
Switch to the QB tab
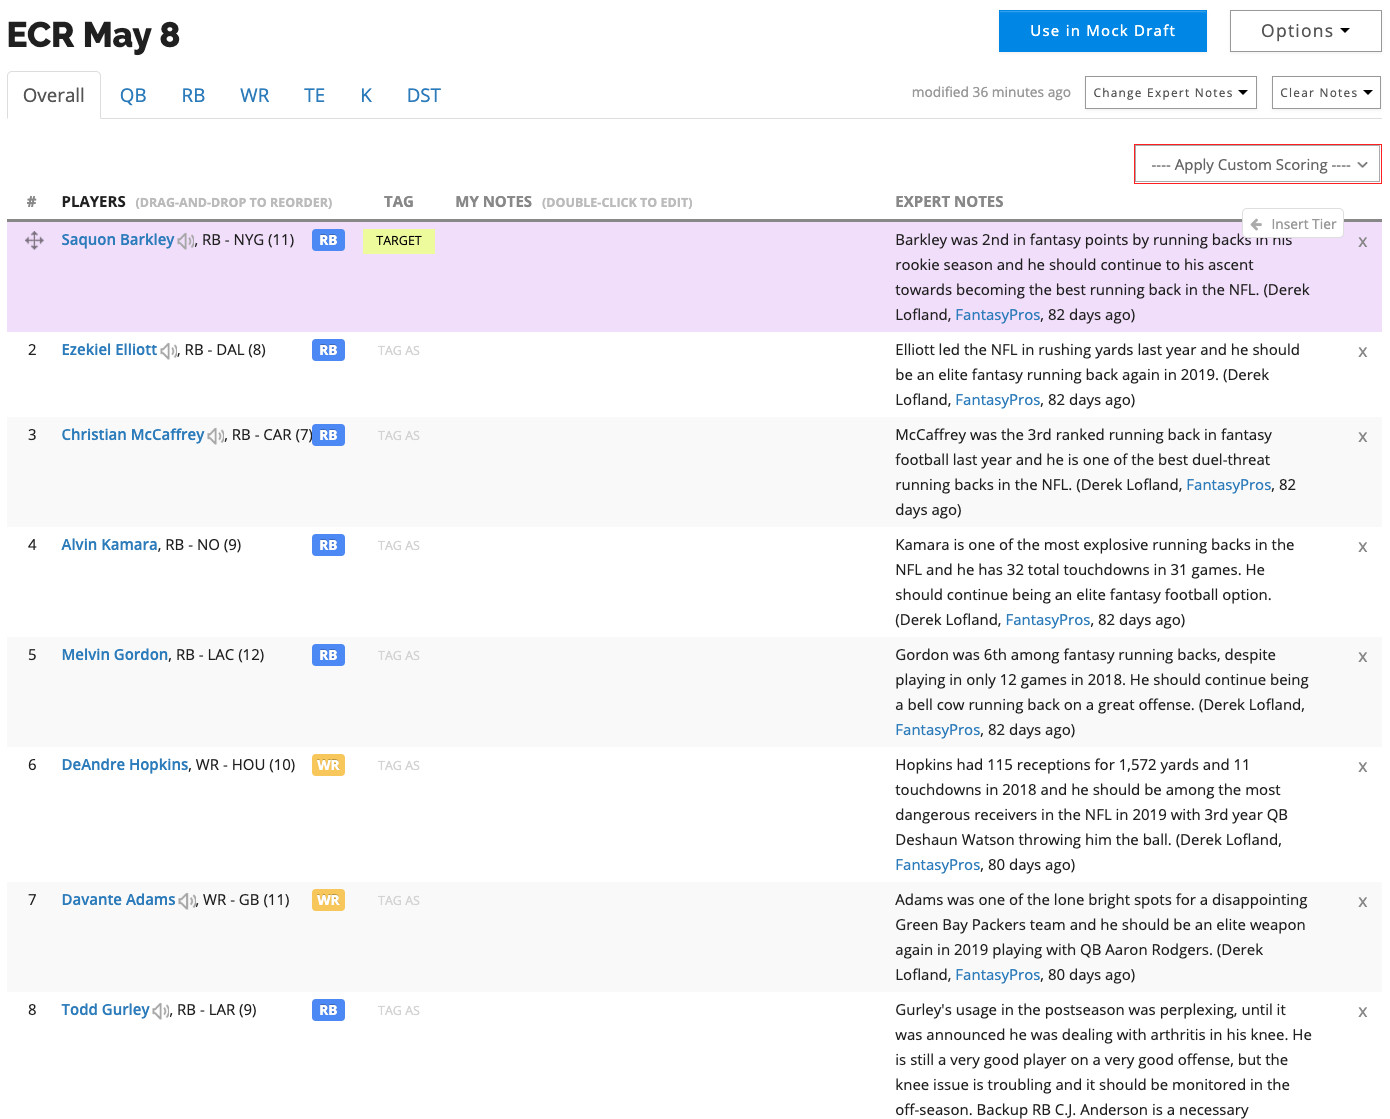click(x=133, y=95)
